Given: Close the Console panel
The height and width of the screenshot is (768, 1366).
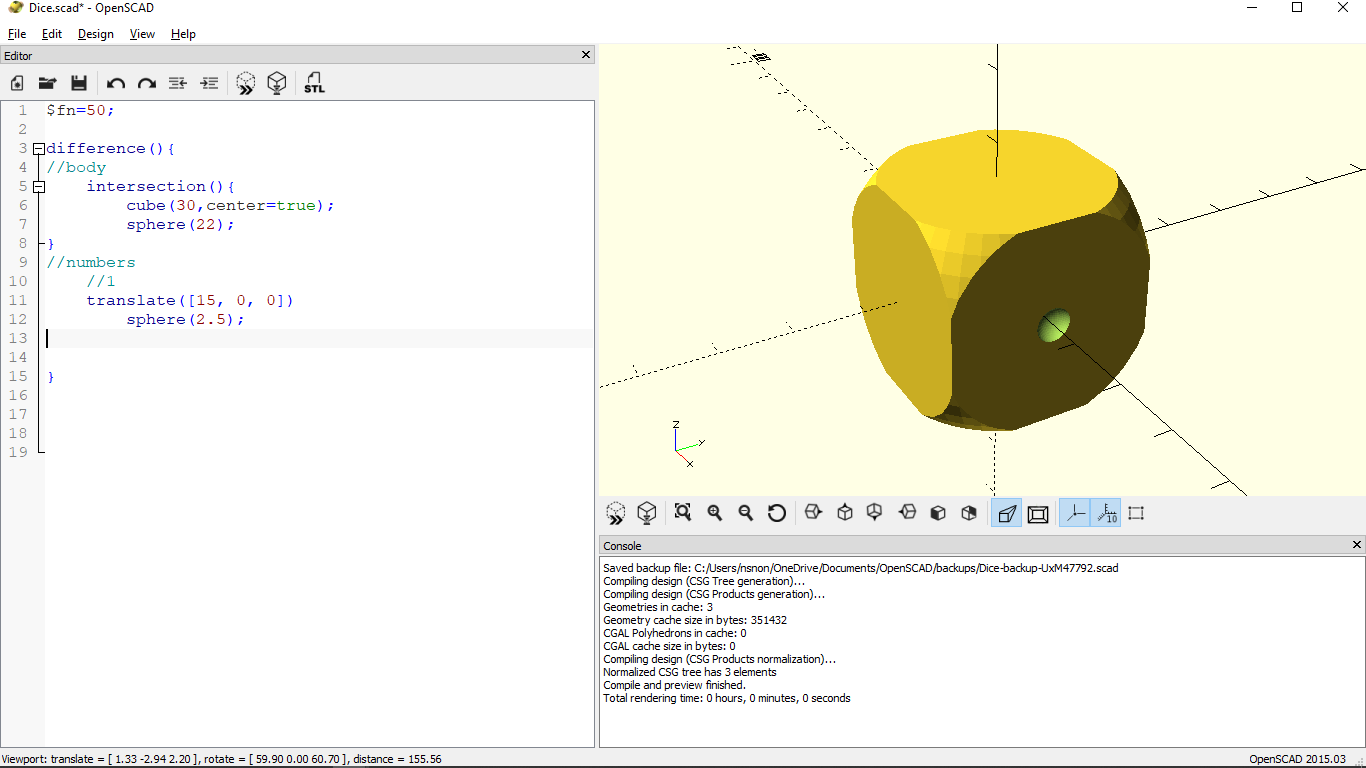Looking at the screenshot, I should point(1357,545).
